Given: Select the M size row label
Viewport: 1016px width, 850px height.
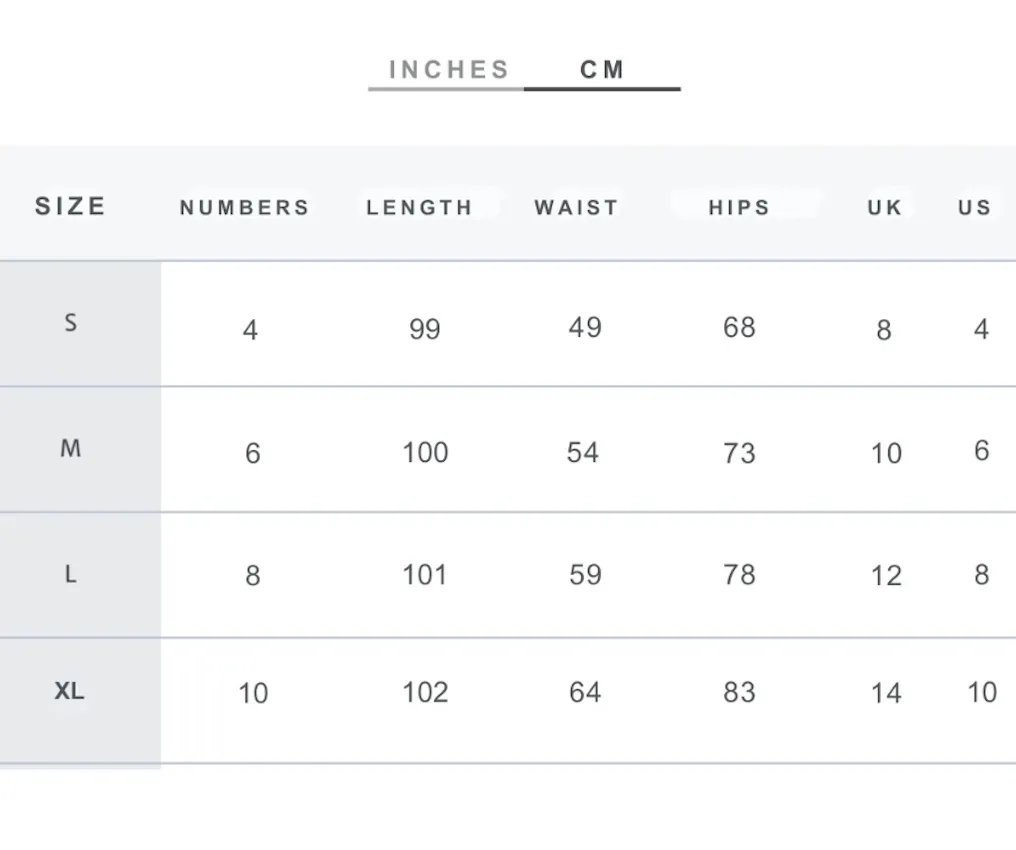Looking at the screenshot, I should (71, 448).
